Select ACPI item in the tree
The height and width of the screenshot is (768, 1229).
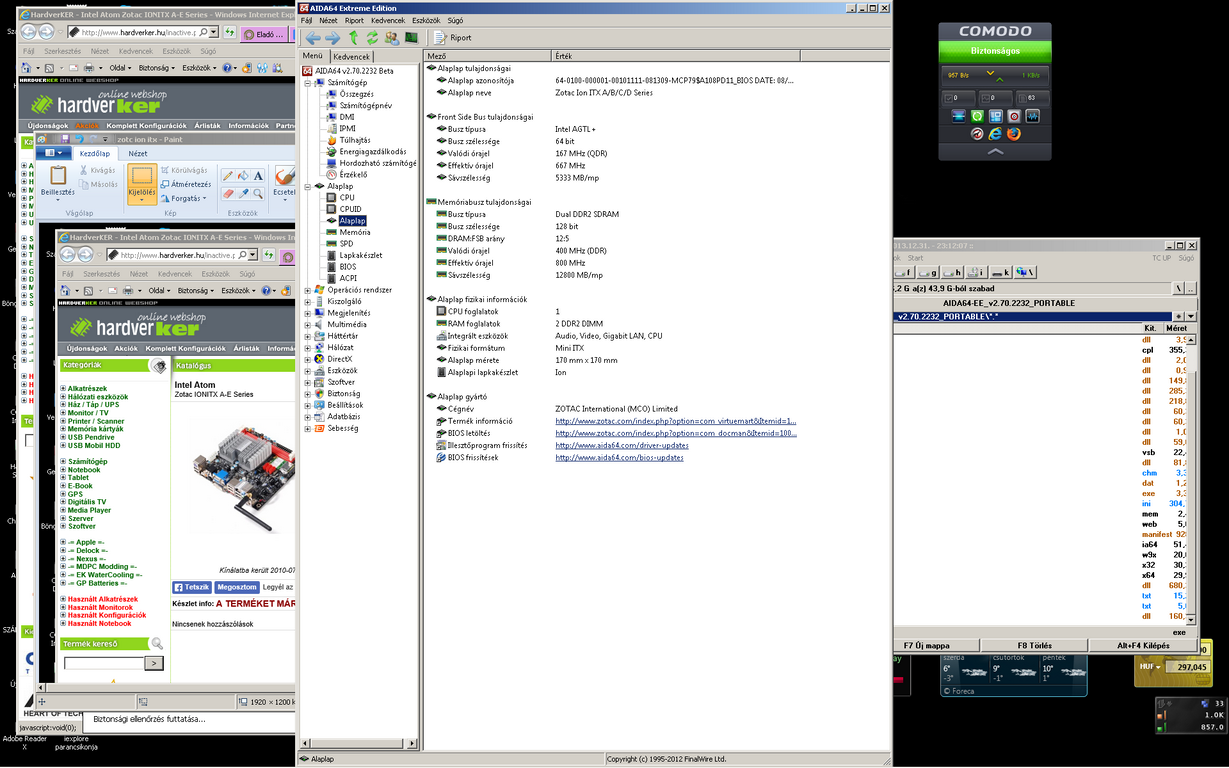[x=348, y=278]
